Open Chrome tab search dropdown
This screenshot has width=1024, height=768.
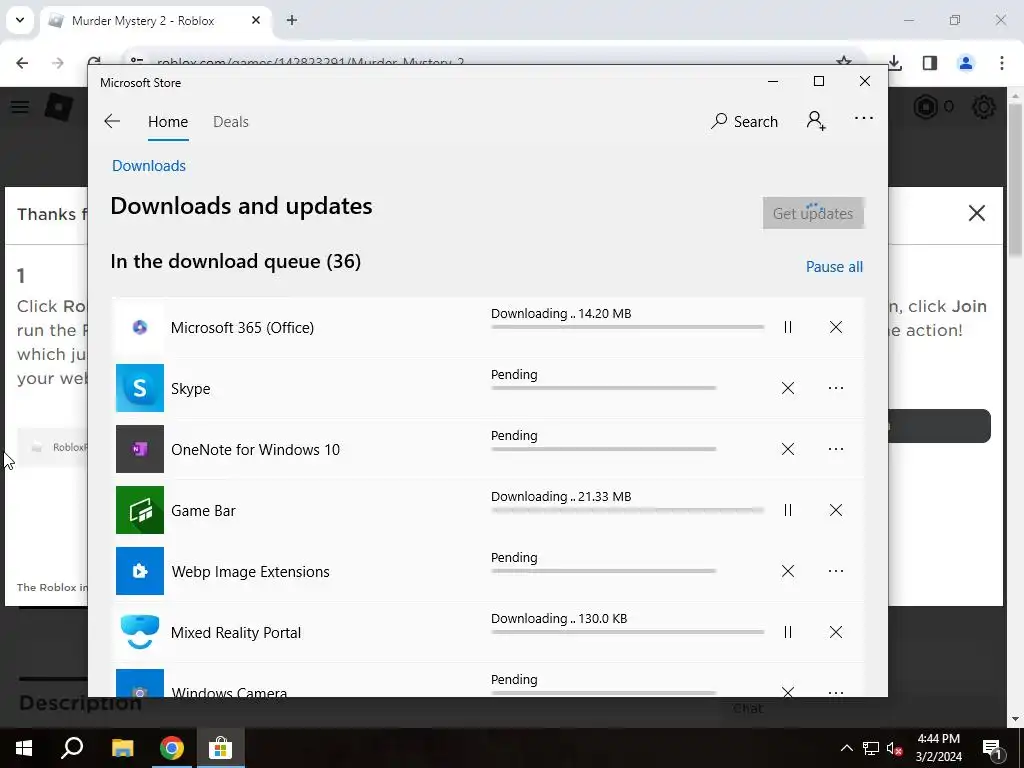pyautogui.click(x=20, y=20)
